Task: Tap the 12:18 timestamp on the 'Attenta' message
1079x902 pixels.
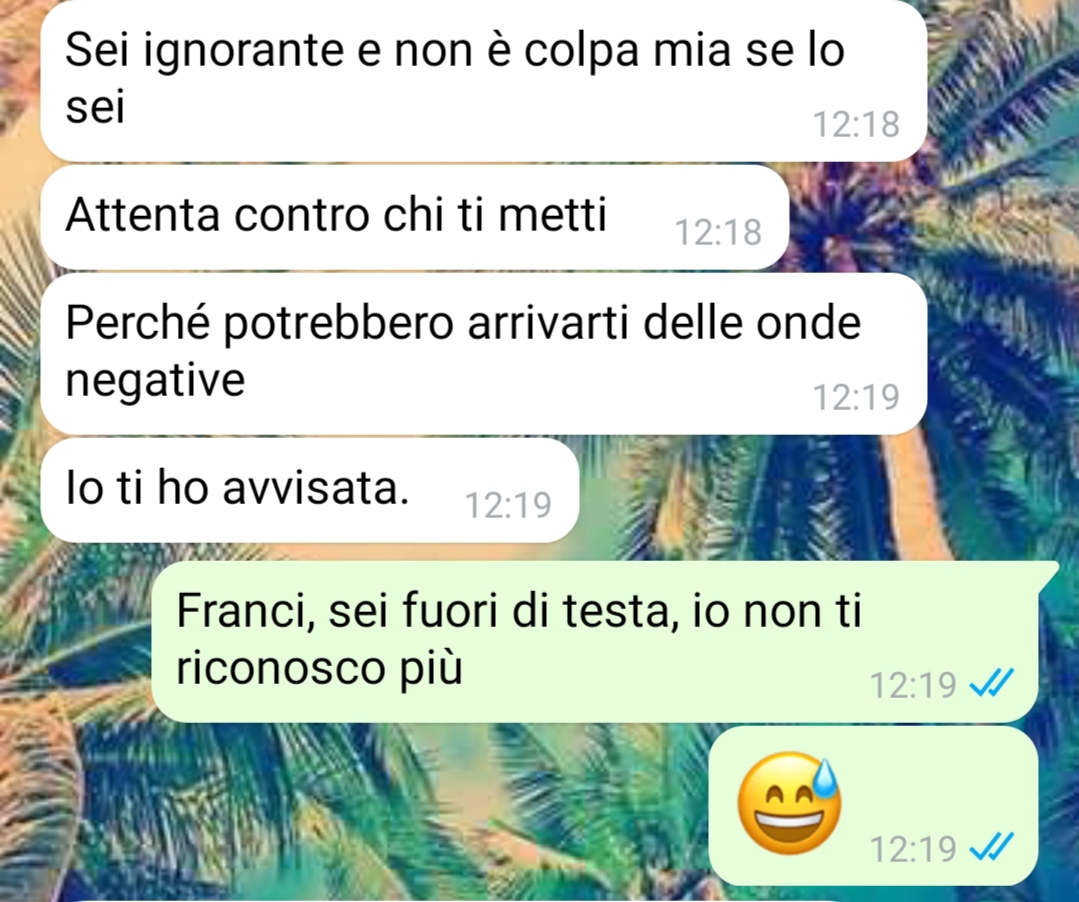Action: click(x=718, y=233)
